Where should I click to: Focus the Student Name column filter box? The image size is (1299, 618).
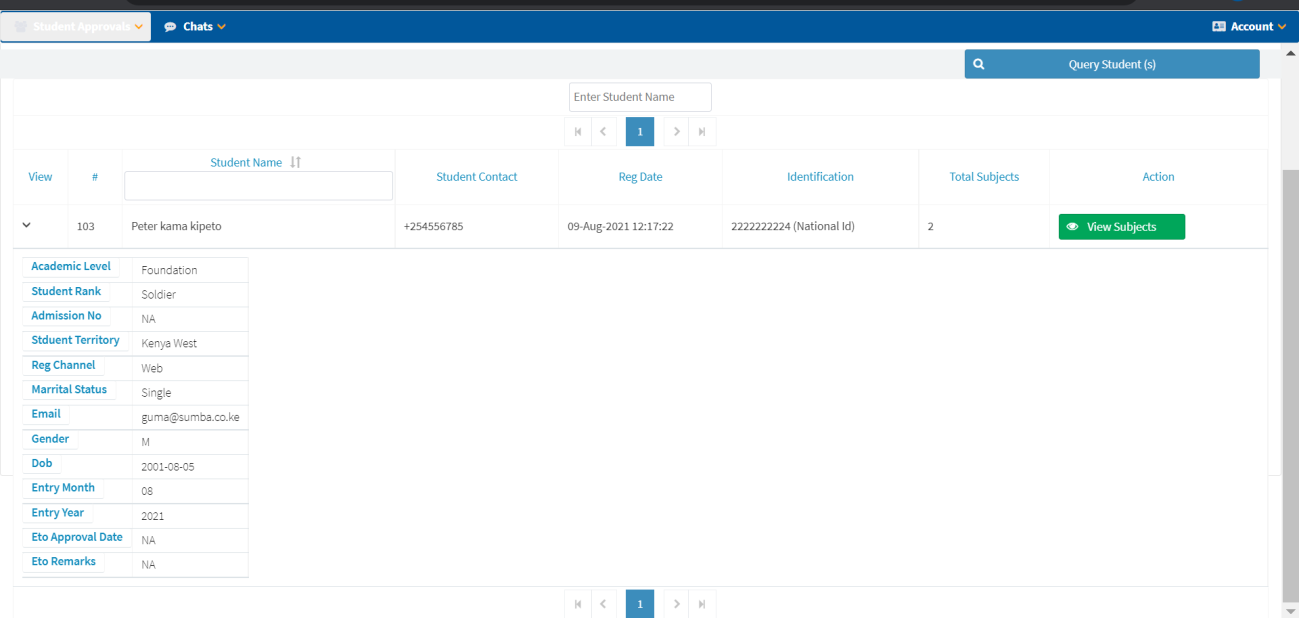tap(258, 186)
